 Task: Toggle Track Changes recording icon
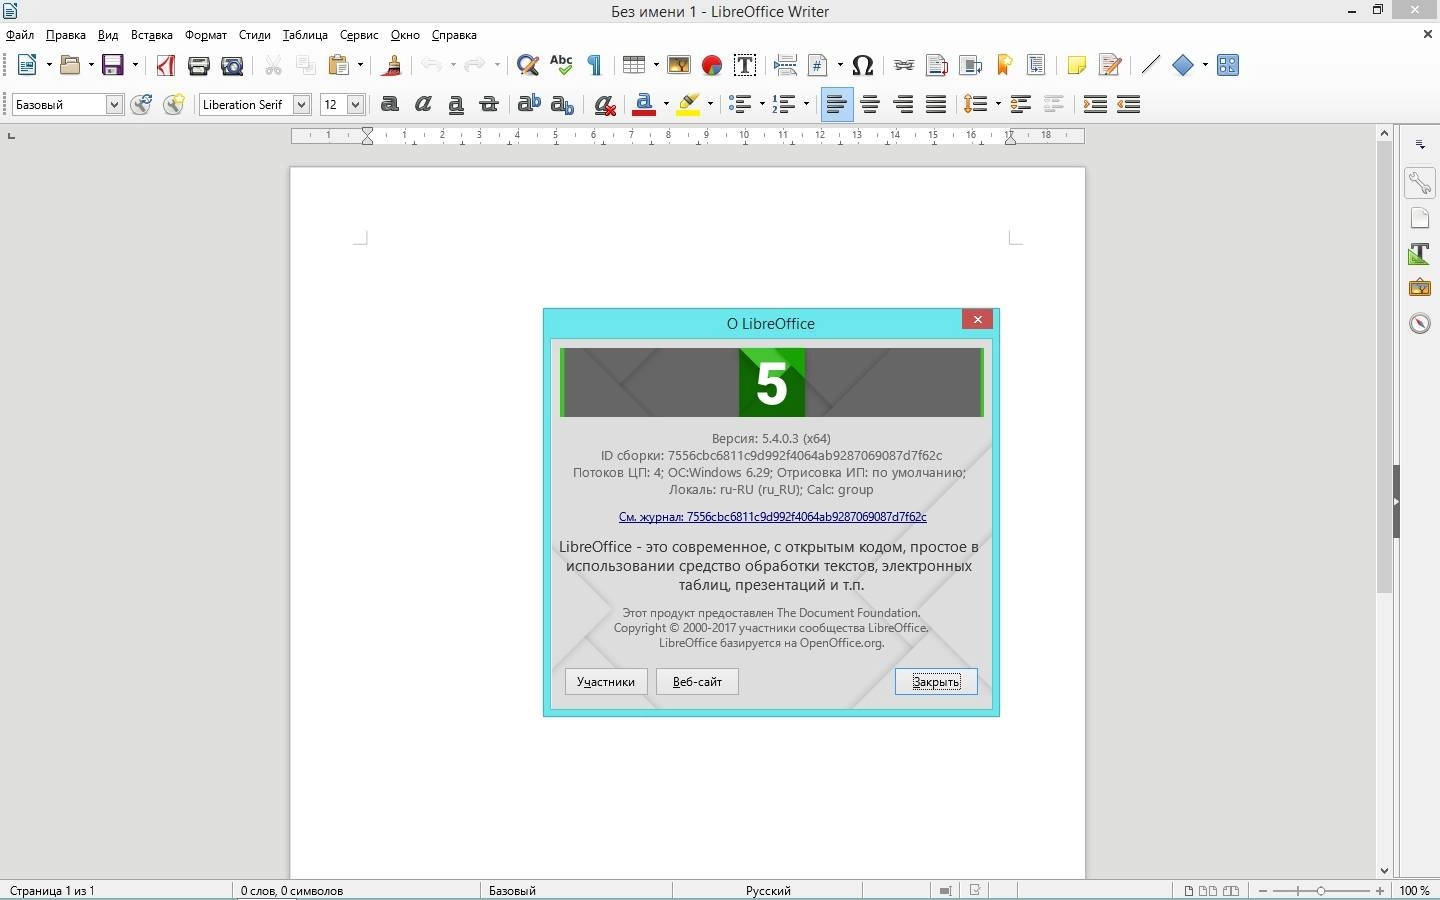pos(1110,65)
